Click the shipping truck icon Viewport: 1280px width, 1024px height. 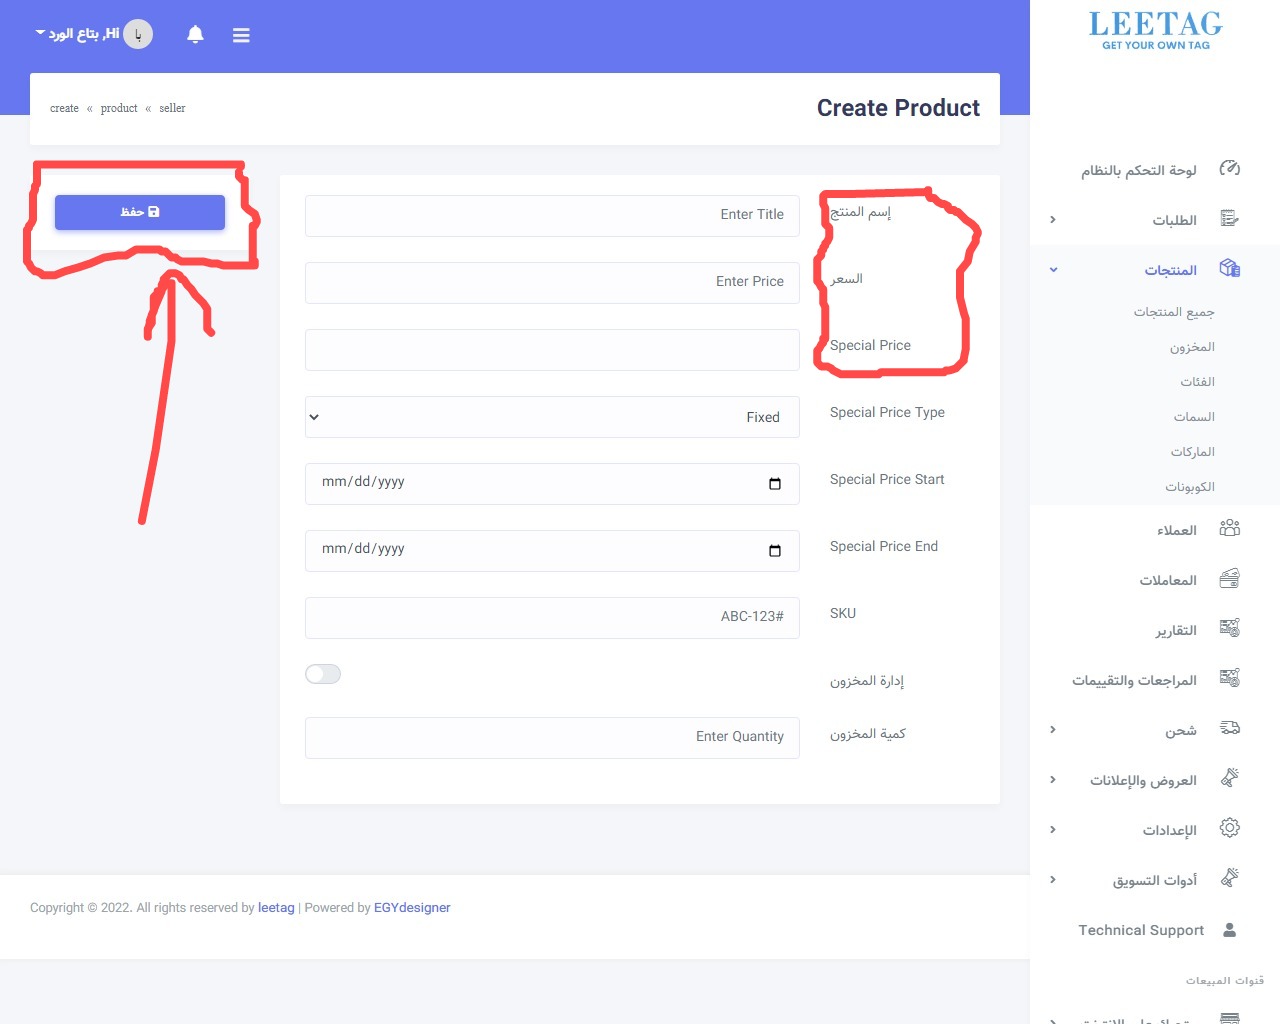pos(1229,729)
